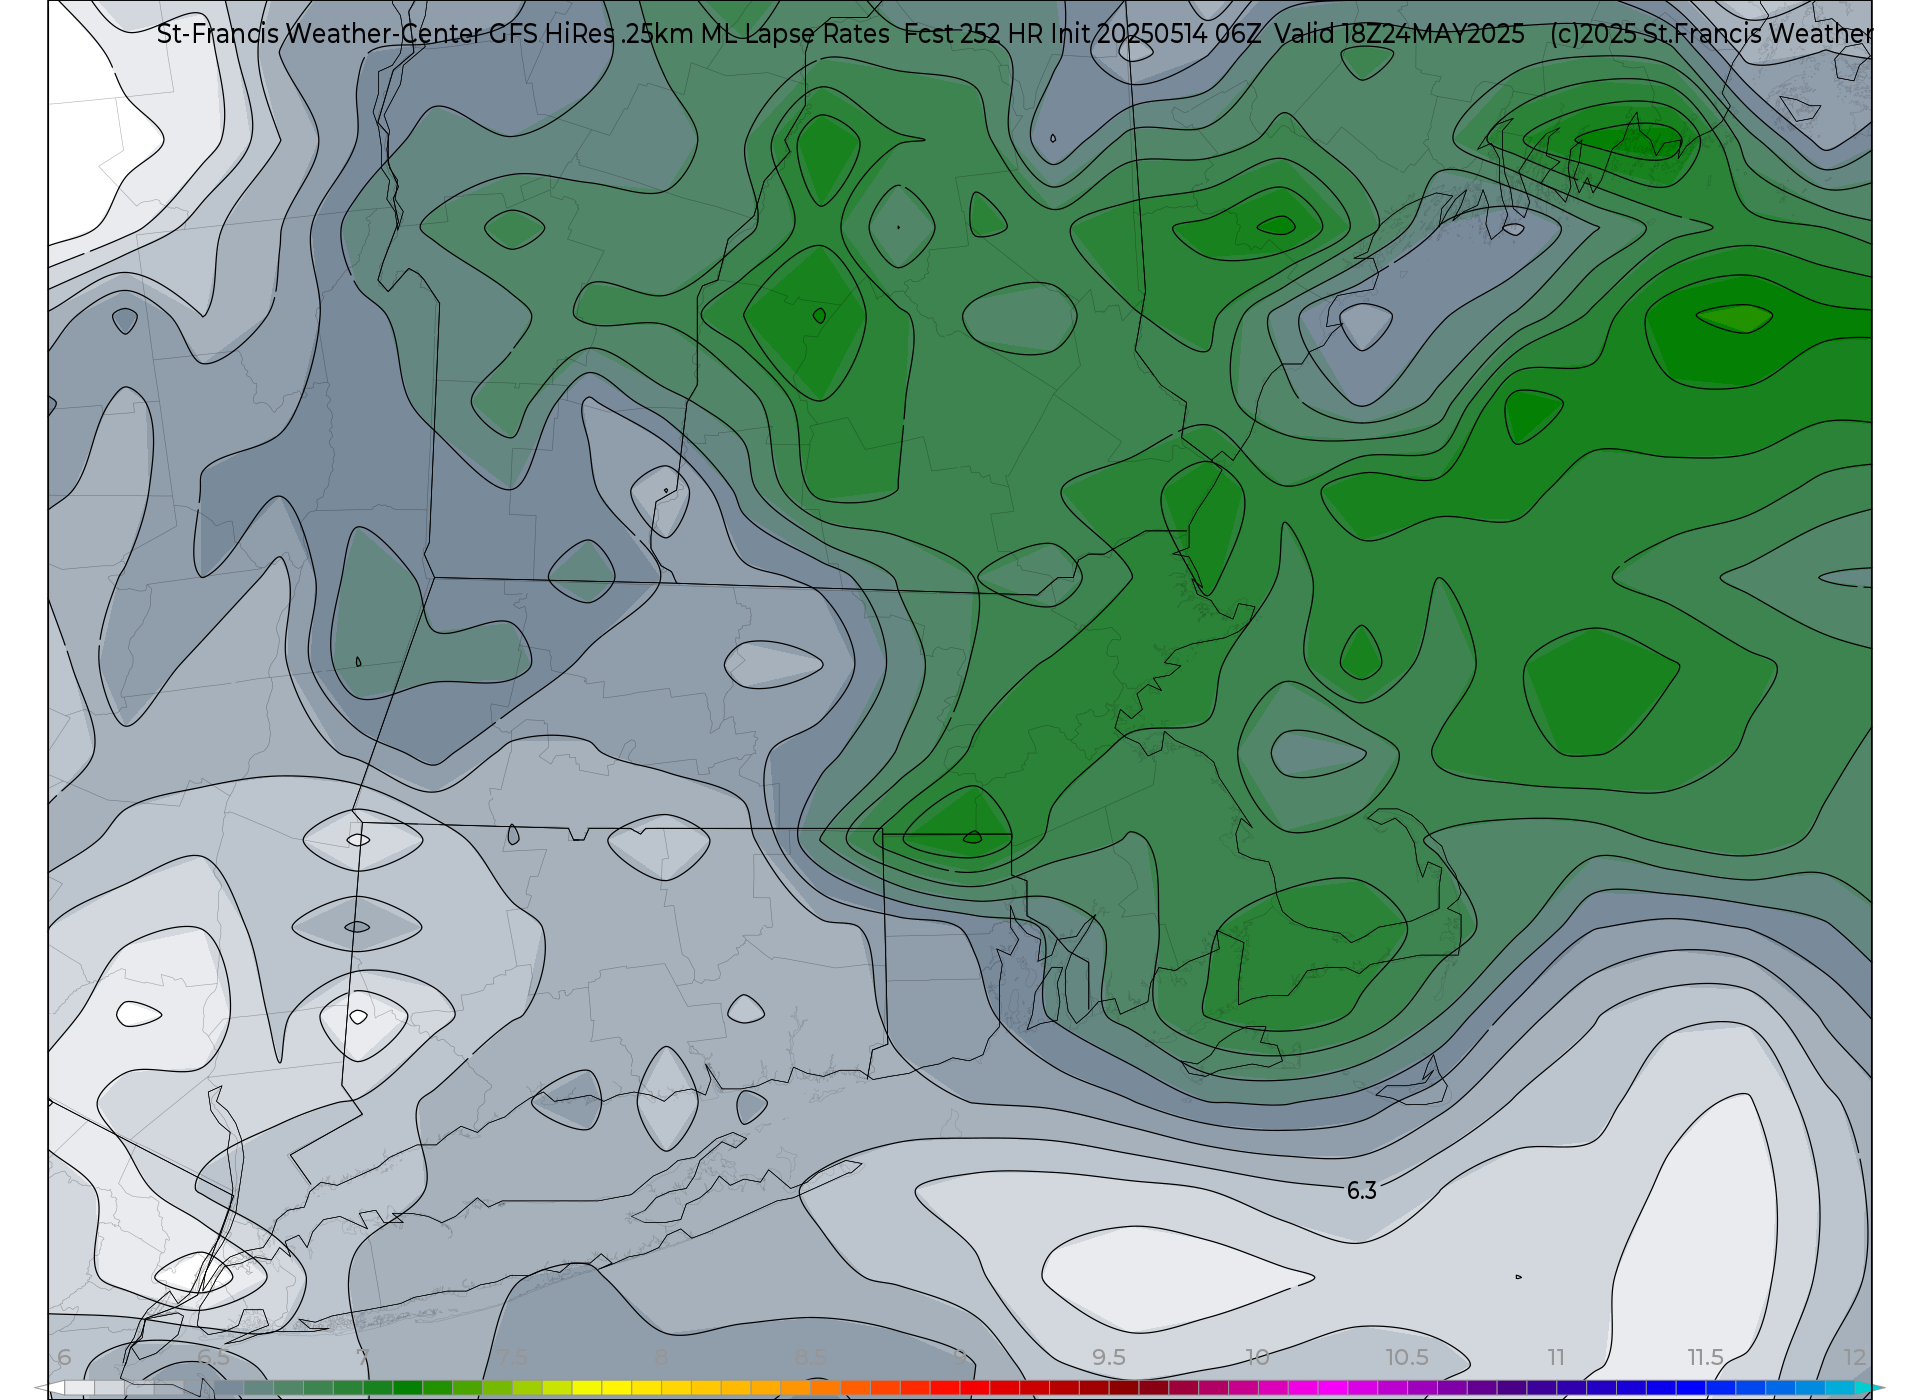Click the 'St-Francis Weather-Center' title text
Image resolution: width=1920 pixels, height=1400 pixels.
point(320,34)
